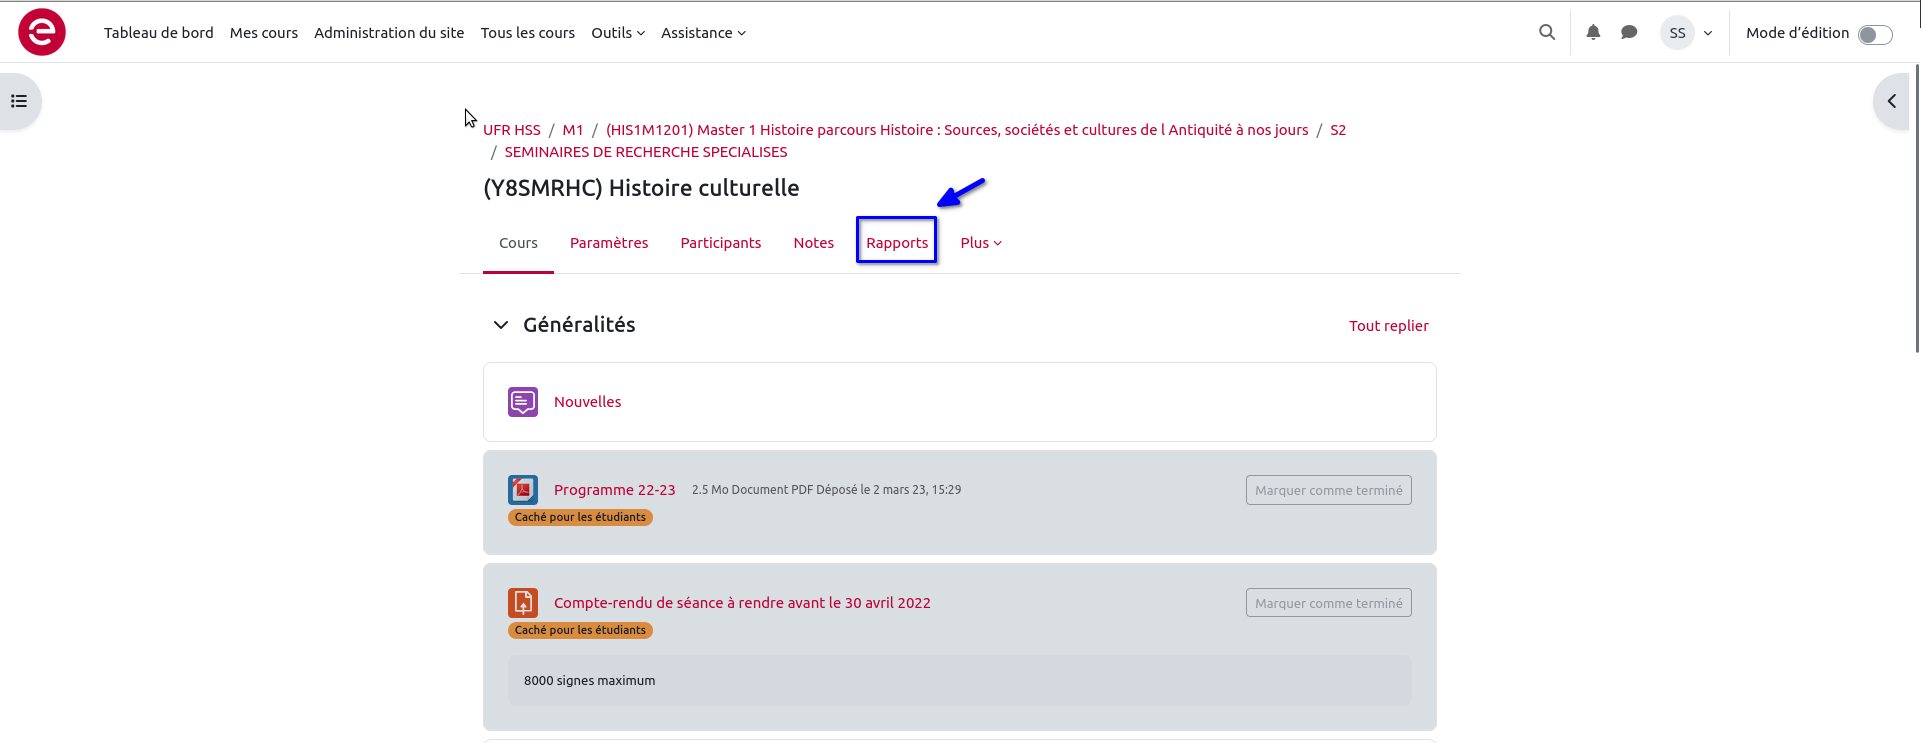The height and width of the screenshot is (743, 1921).
Task: Mark Compte-rendu de séance as terminé
Action: click(1328, 603)
